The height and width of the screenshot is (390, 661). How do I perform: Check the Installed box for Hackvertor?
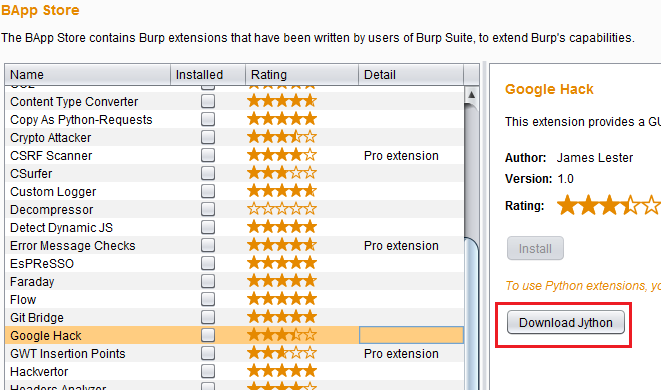[208, 371]
